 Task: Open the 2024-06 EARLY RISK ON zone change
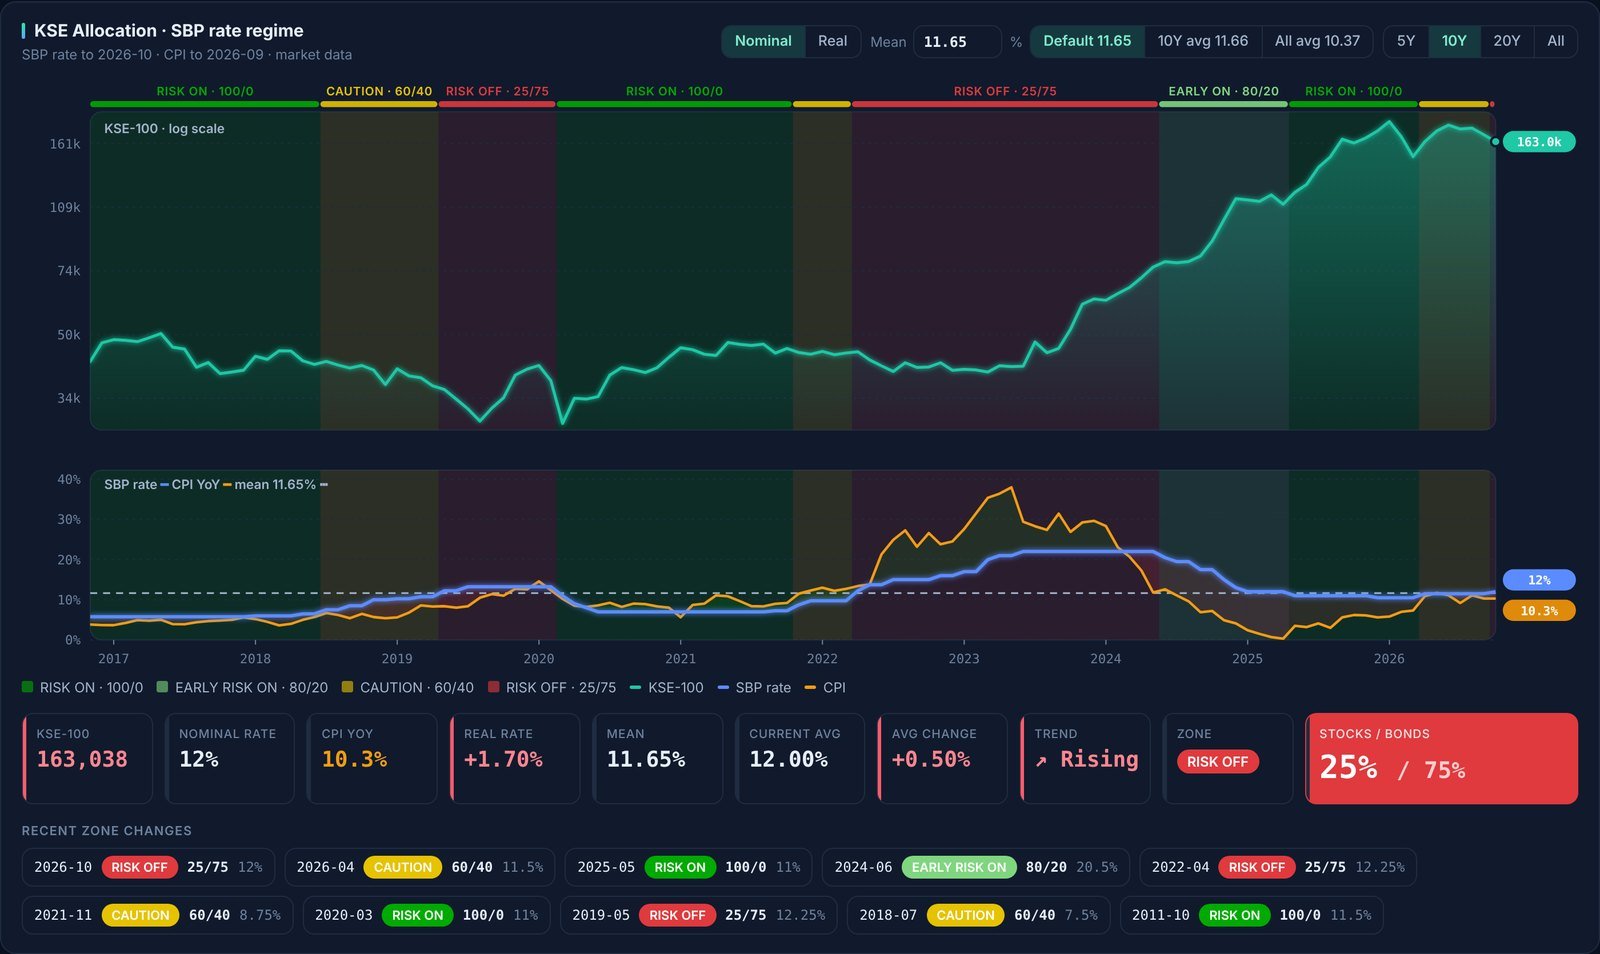[976, 867]
